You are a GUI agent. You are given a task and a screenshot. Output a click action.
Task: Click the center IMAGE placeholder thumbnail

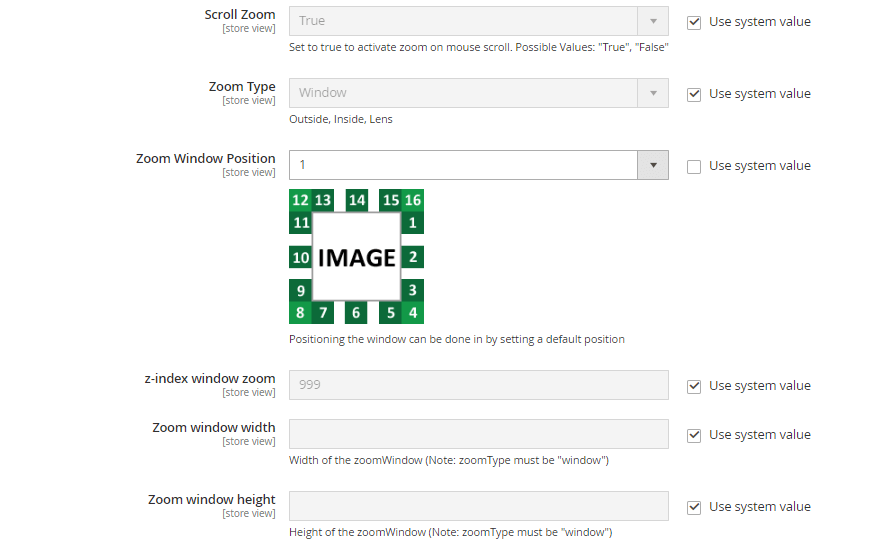click(357, 257)
